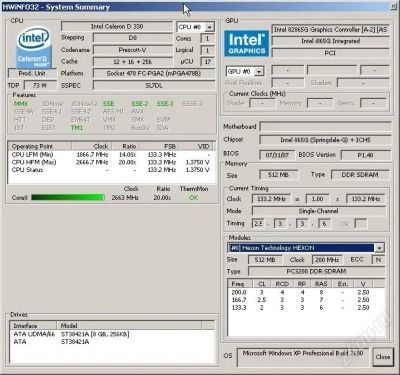Click the Stepping D0 field
This screenshot has width=400, height=375.
(132, 38)
